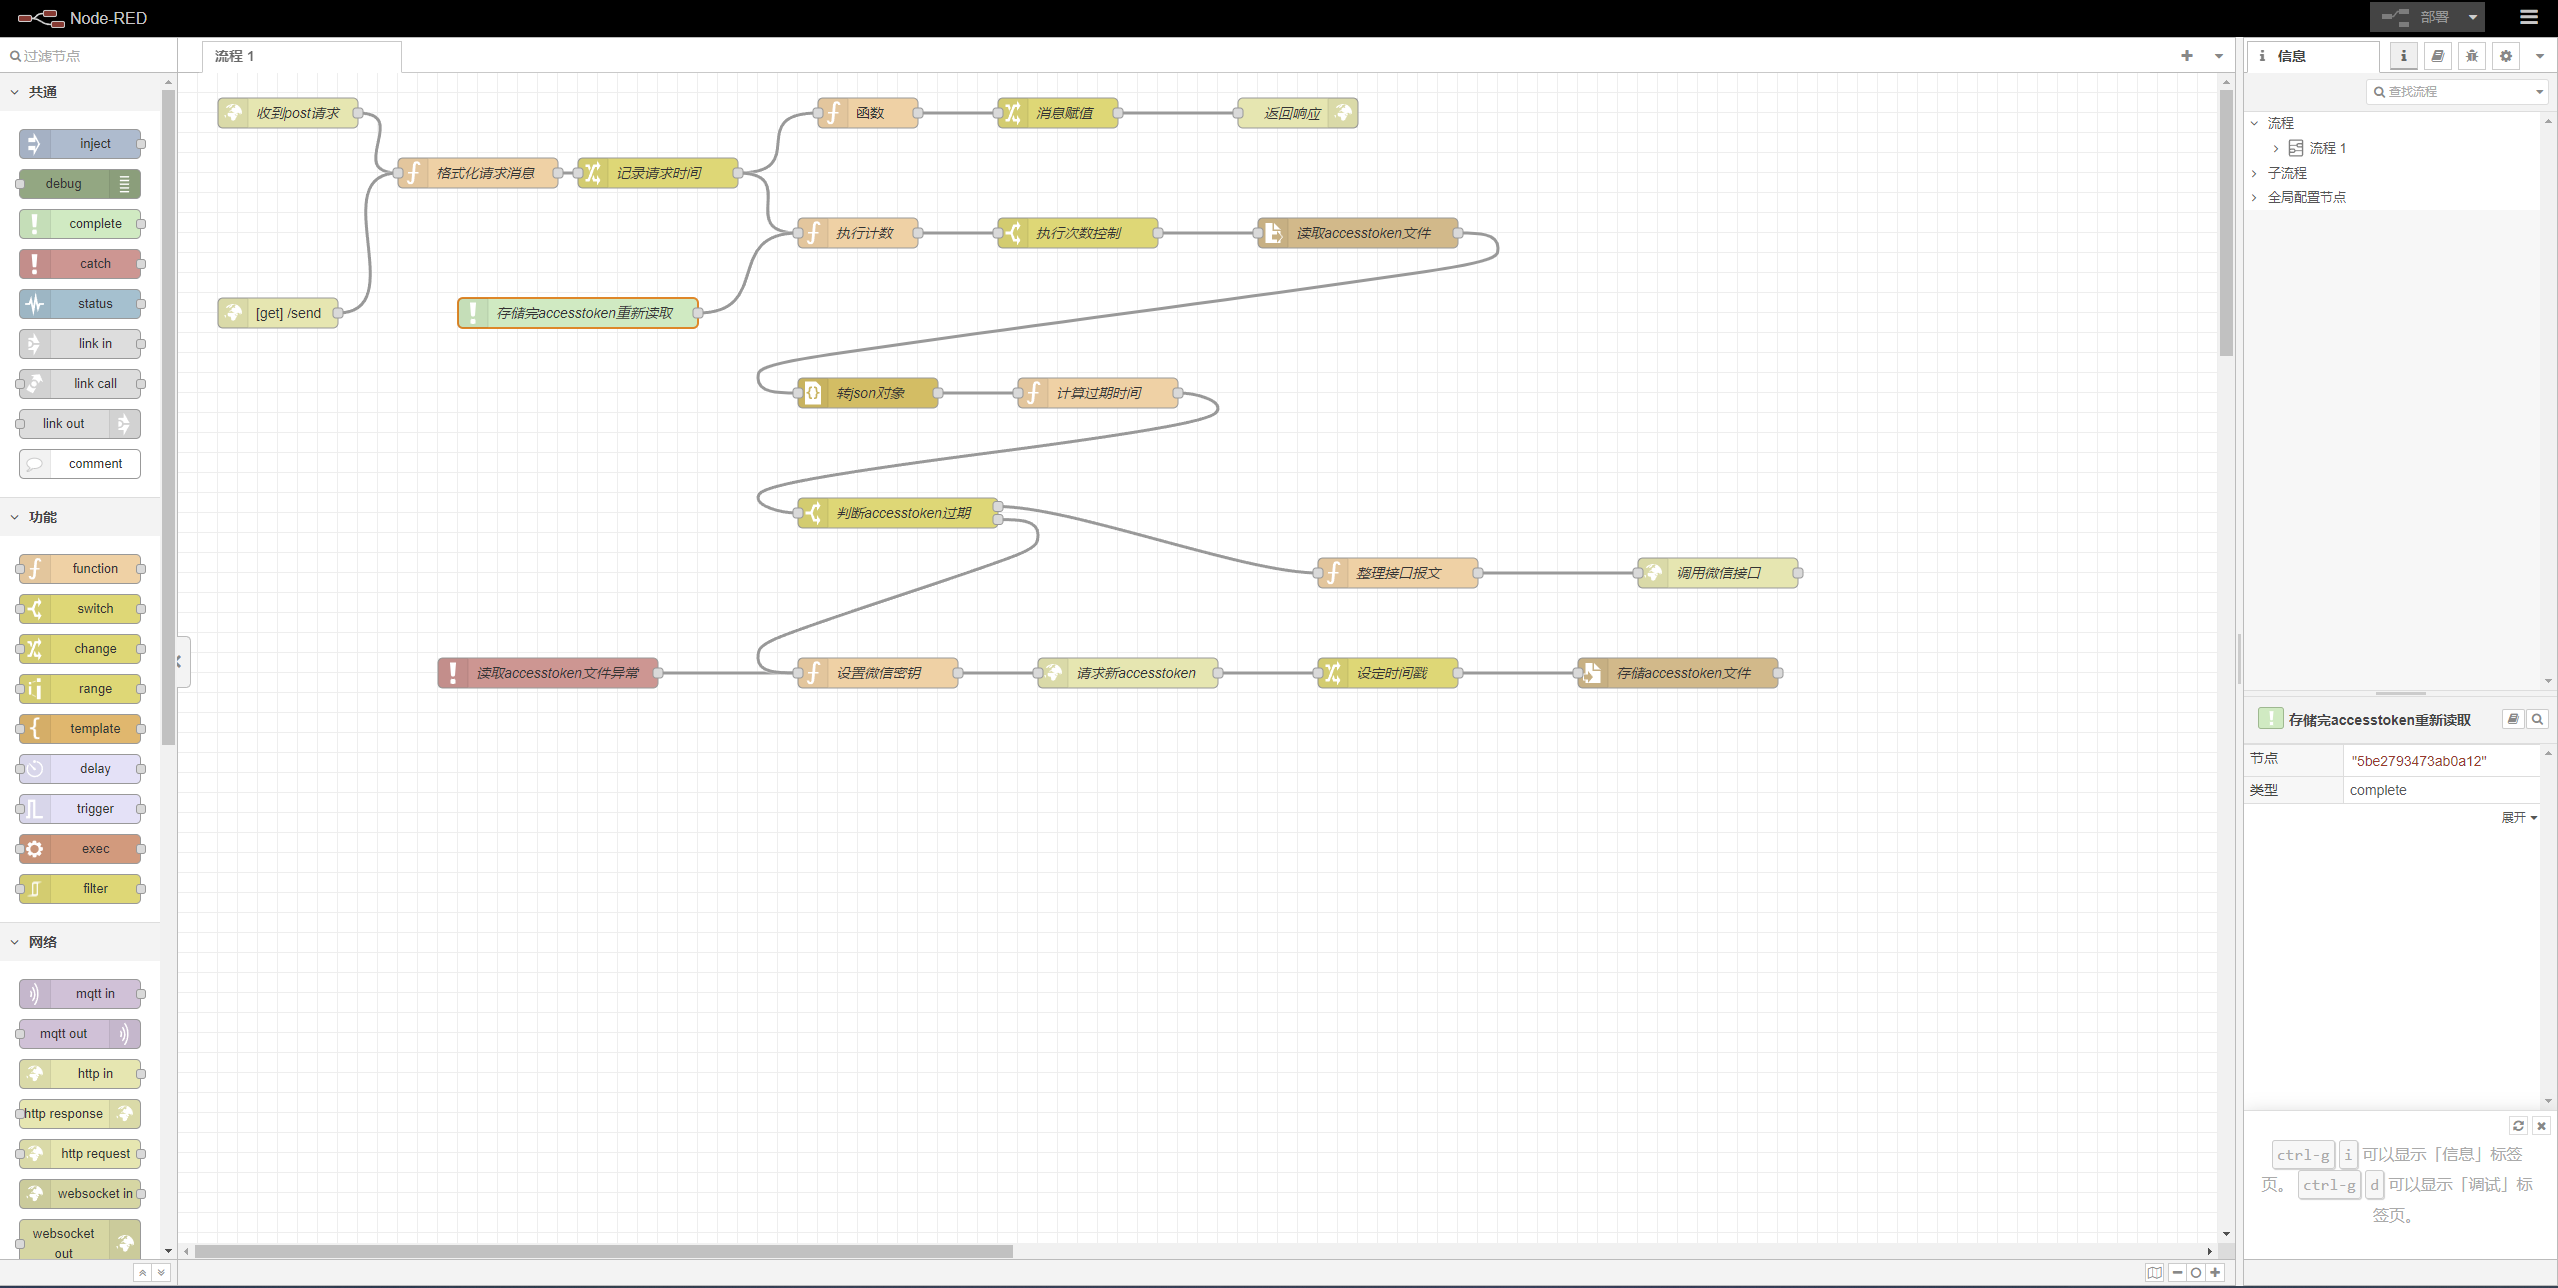The image size is (2558, 1288).
Task: Click the zoom out minus button
Action: (x=2177, y=1272)
